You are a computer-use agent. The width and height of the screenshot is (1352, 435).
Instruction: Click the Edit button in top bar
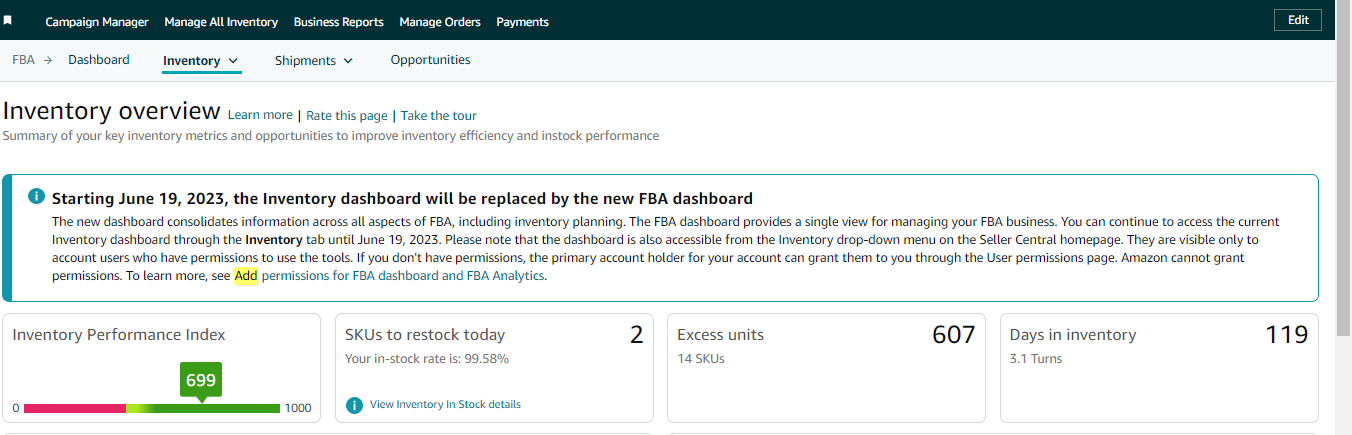click(x=1298, y=20)
